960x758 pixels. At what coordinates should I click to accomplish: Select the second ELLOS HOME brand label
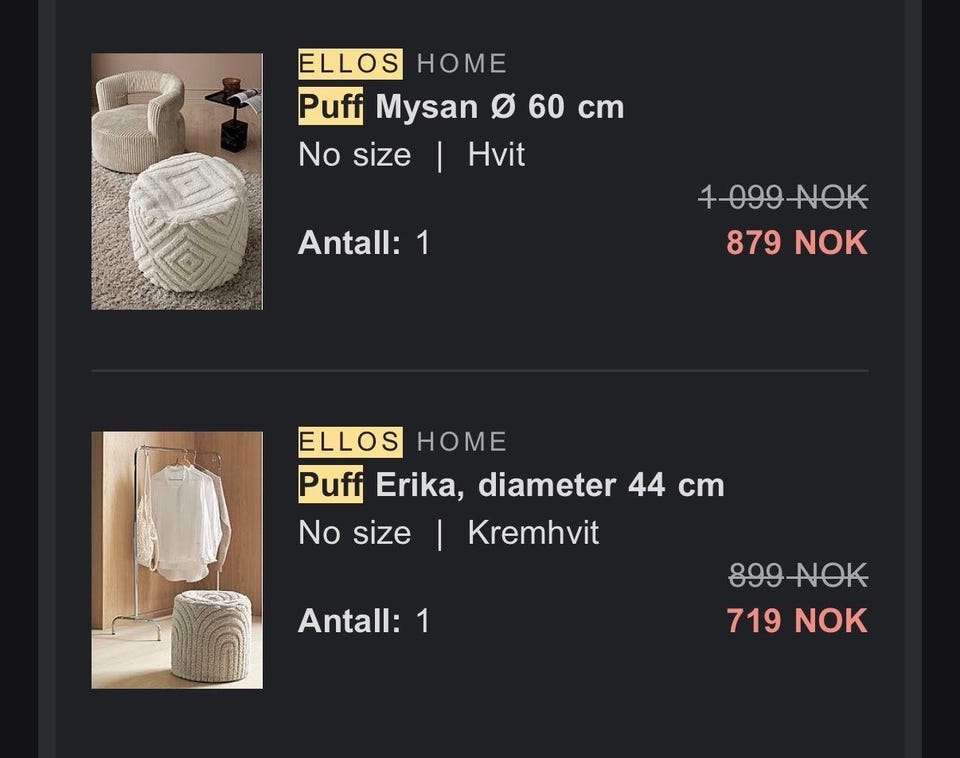click(402, 442)
